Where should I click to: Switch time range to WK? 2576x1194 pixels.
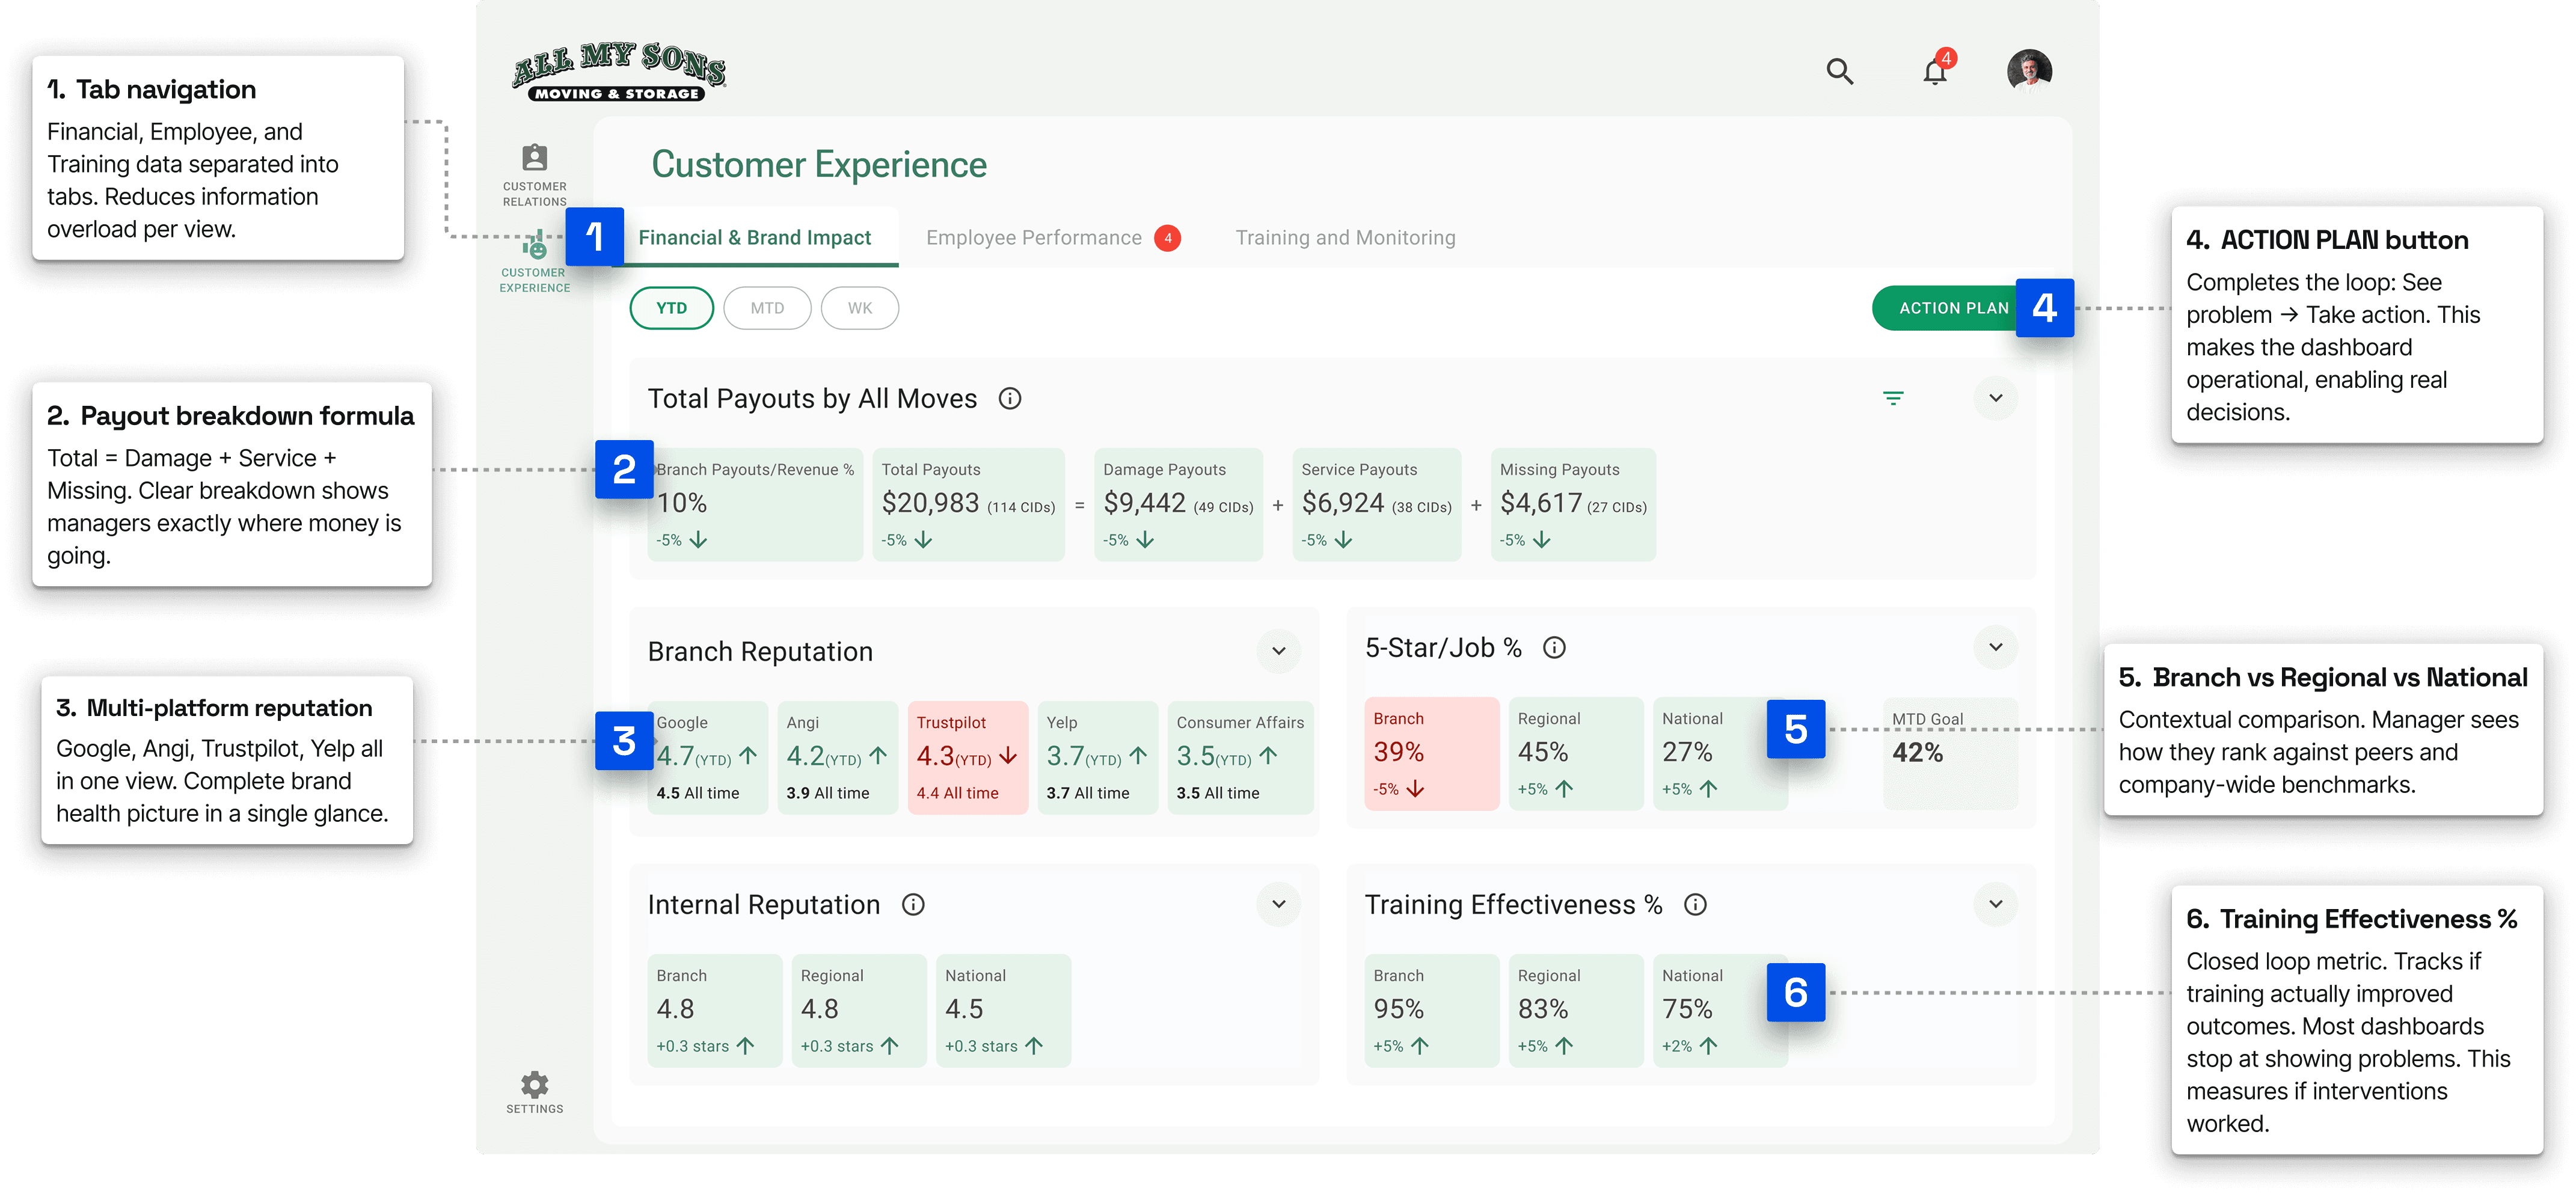[x=859, y=308]
